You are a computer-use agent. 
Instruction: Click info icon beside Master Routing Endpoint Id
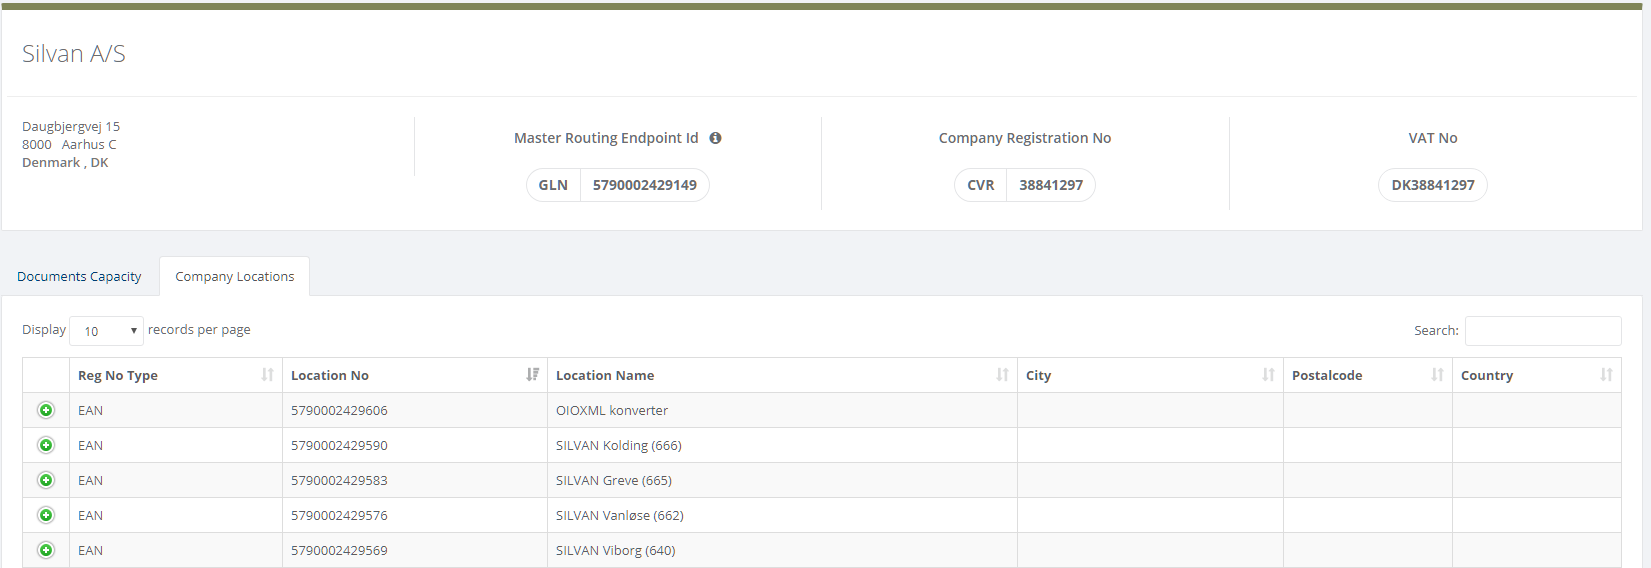715,138
